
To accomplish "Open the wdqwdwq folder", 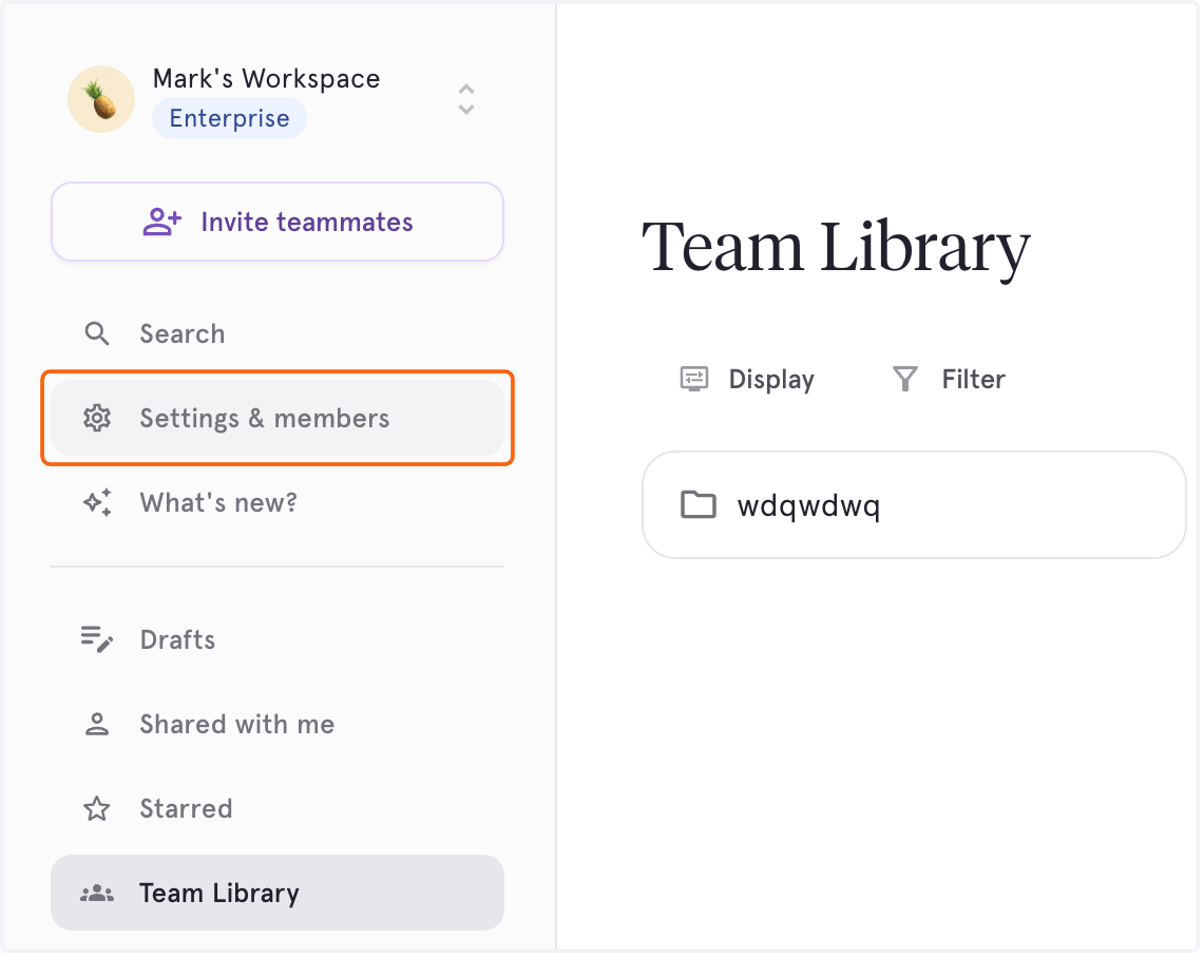I will [913, 505].
